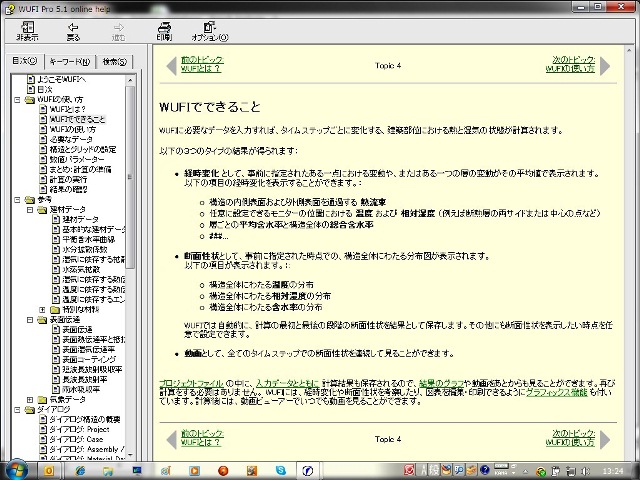This screenshot has height=480, width=640.
Task: Click the right arrow icon at top of topic
Action: click(605, 65)
